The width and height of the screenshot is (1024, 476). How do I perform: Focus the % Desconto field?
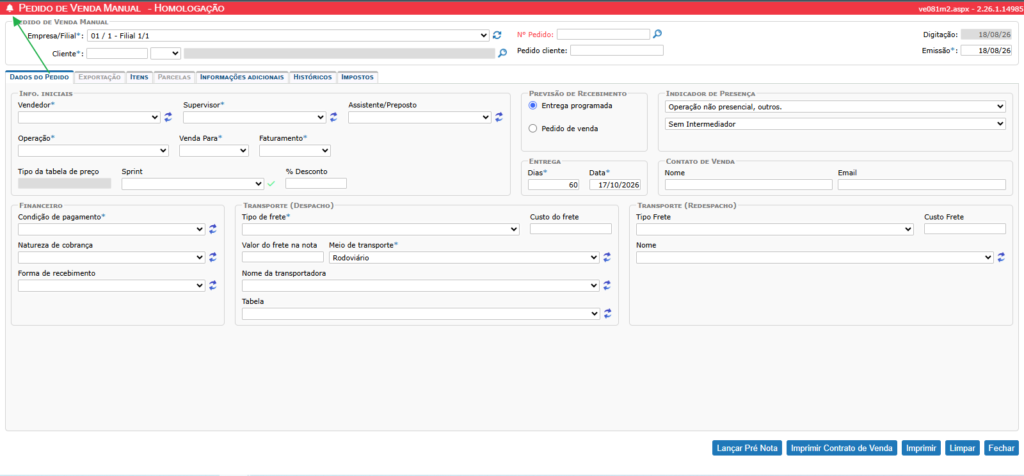pos(316,183)
